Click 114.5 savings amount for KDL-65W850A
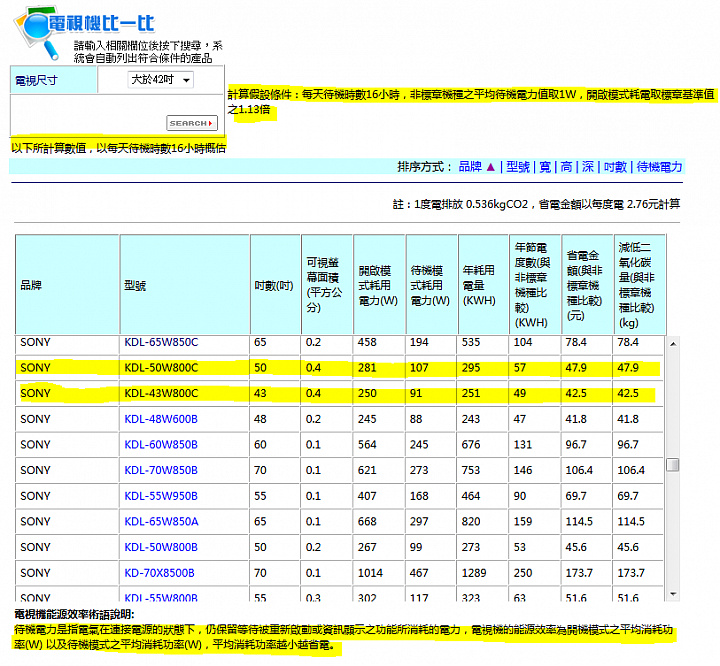This screenshot has height=666, width=720. click(x=579, y=521)
